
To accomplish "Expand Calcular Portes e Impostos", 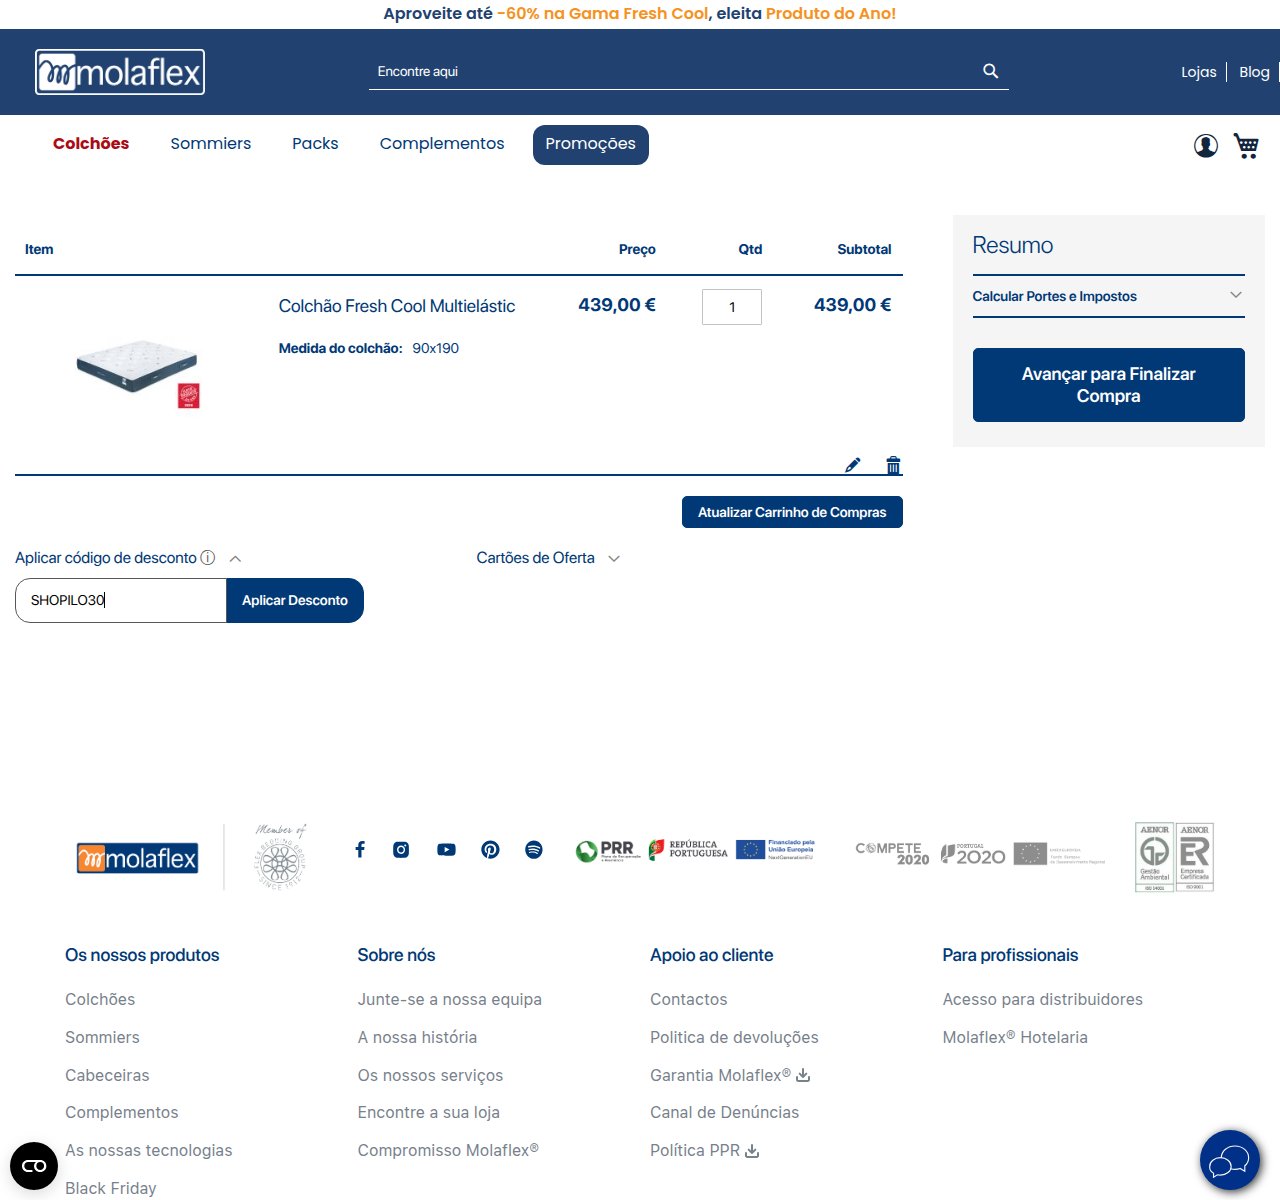I will (1108, 296).
